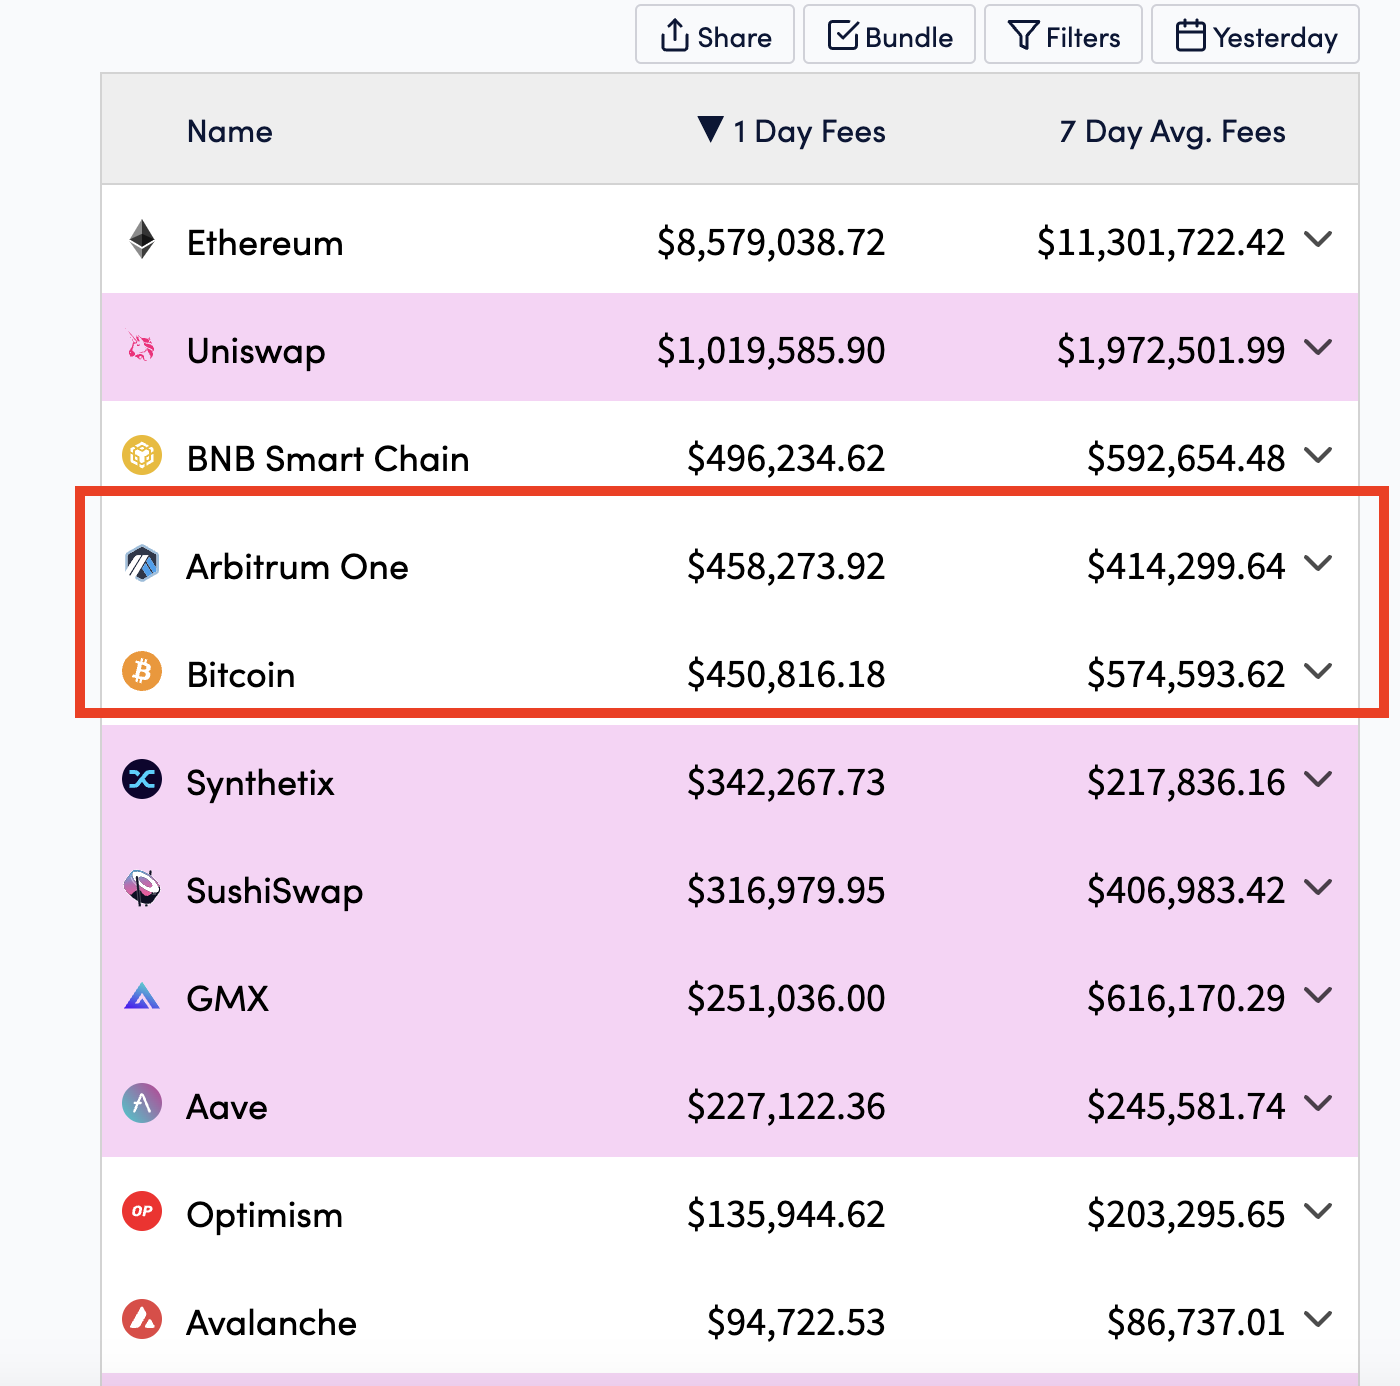Open the Aave name link

point(227,1107)
